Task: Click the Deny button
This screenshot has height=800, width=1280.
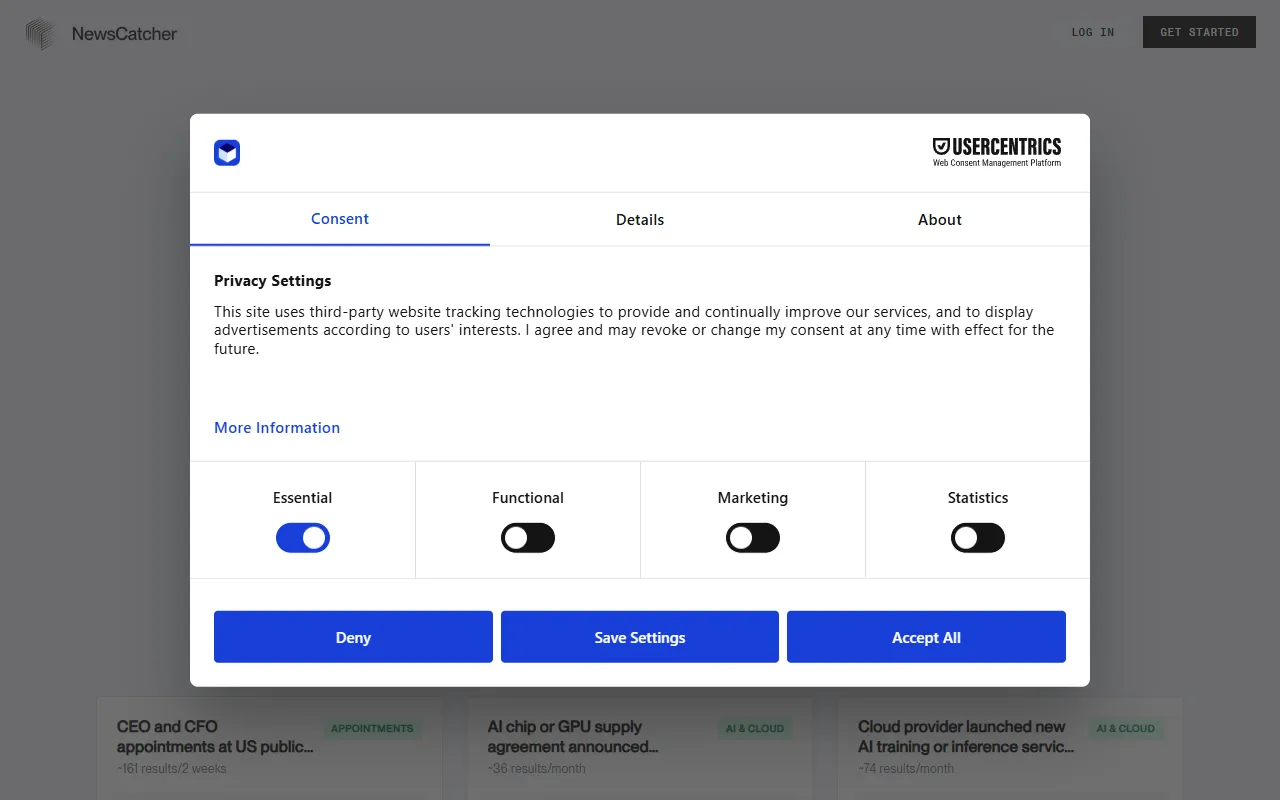Action: (x=353, y=637)
